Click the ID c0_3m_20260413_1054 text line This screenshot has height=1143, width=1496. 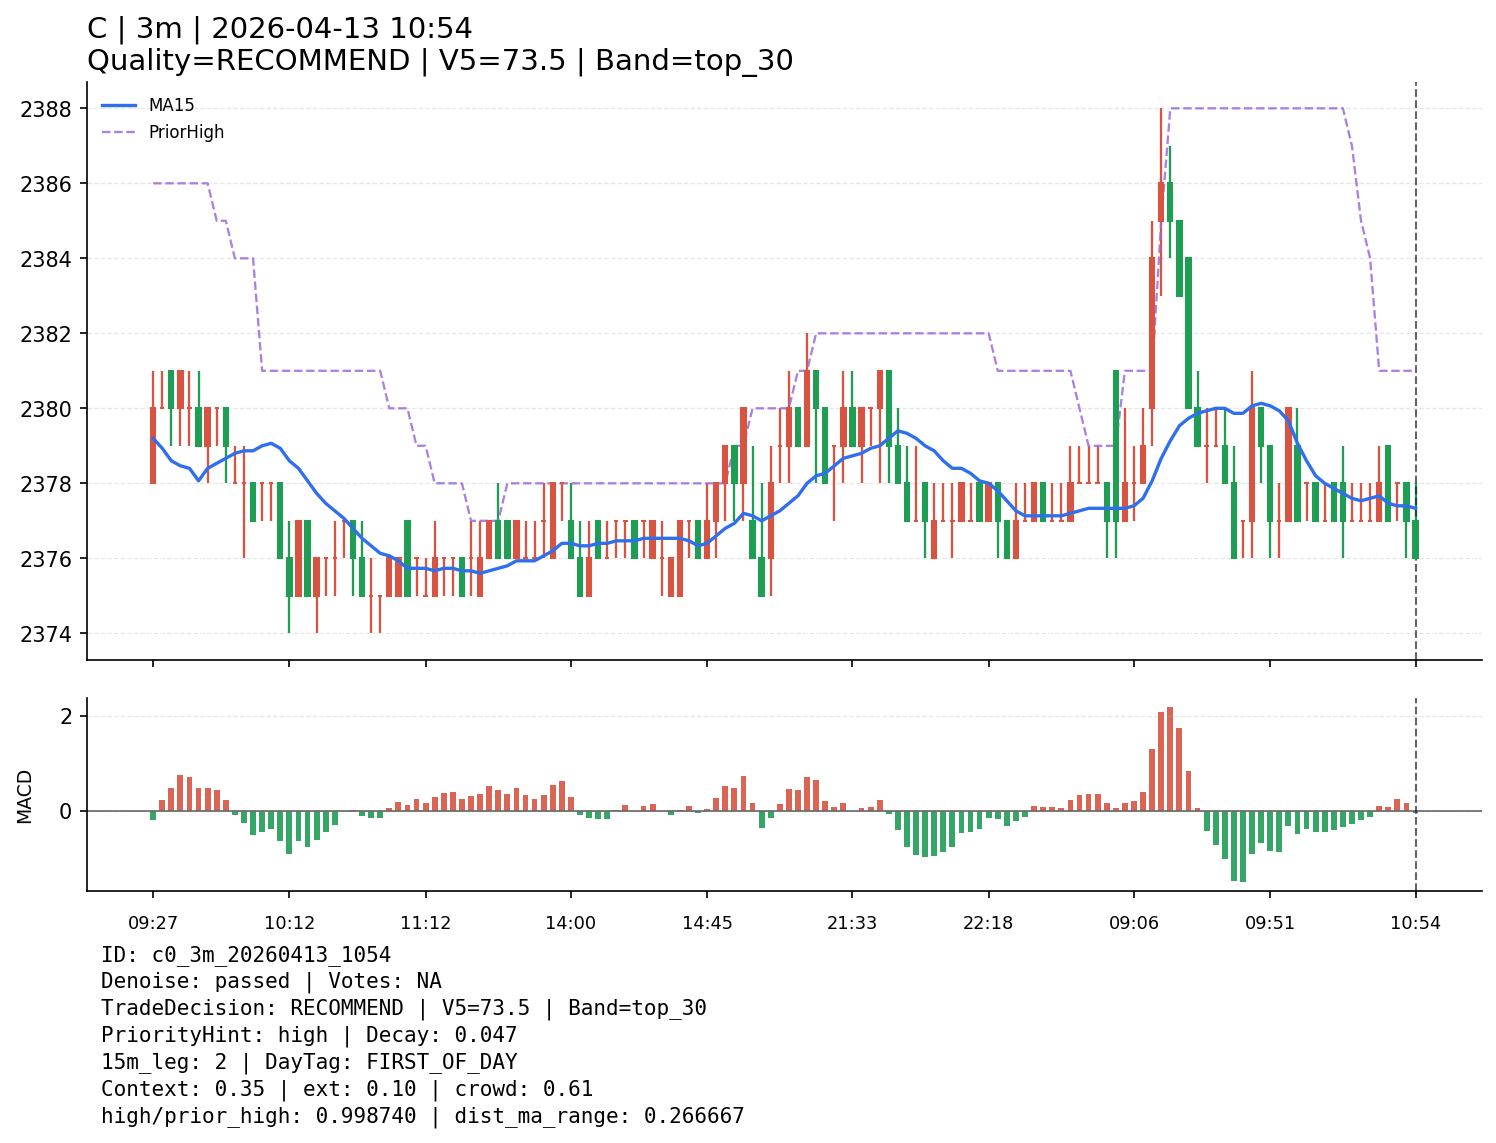point(246,955)
